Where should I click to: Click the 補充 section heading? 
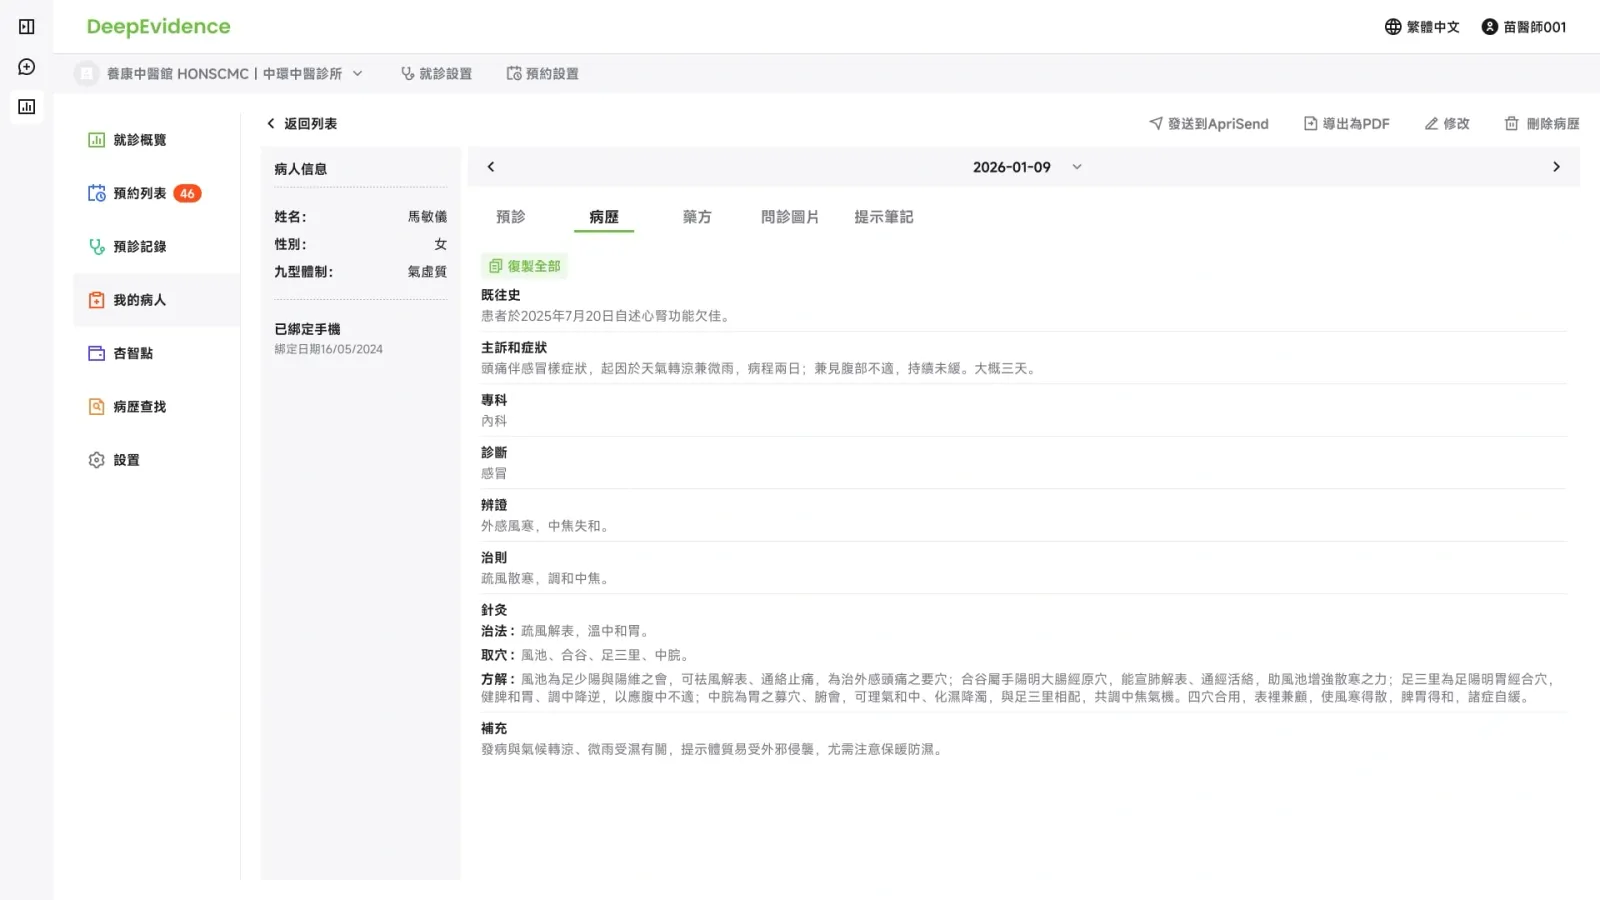click(x=494, y=729)
